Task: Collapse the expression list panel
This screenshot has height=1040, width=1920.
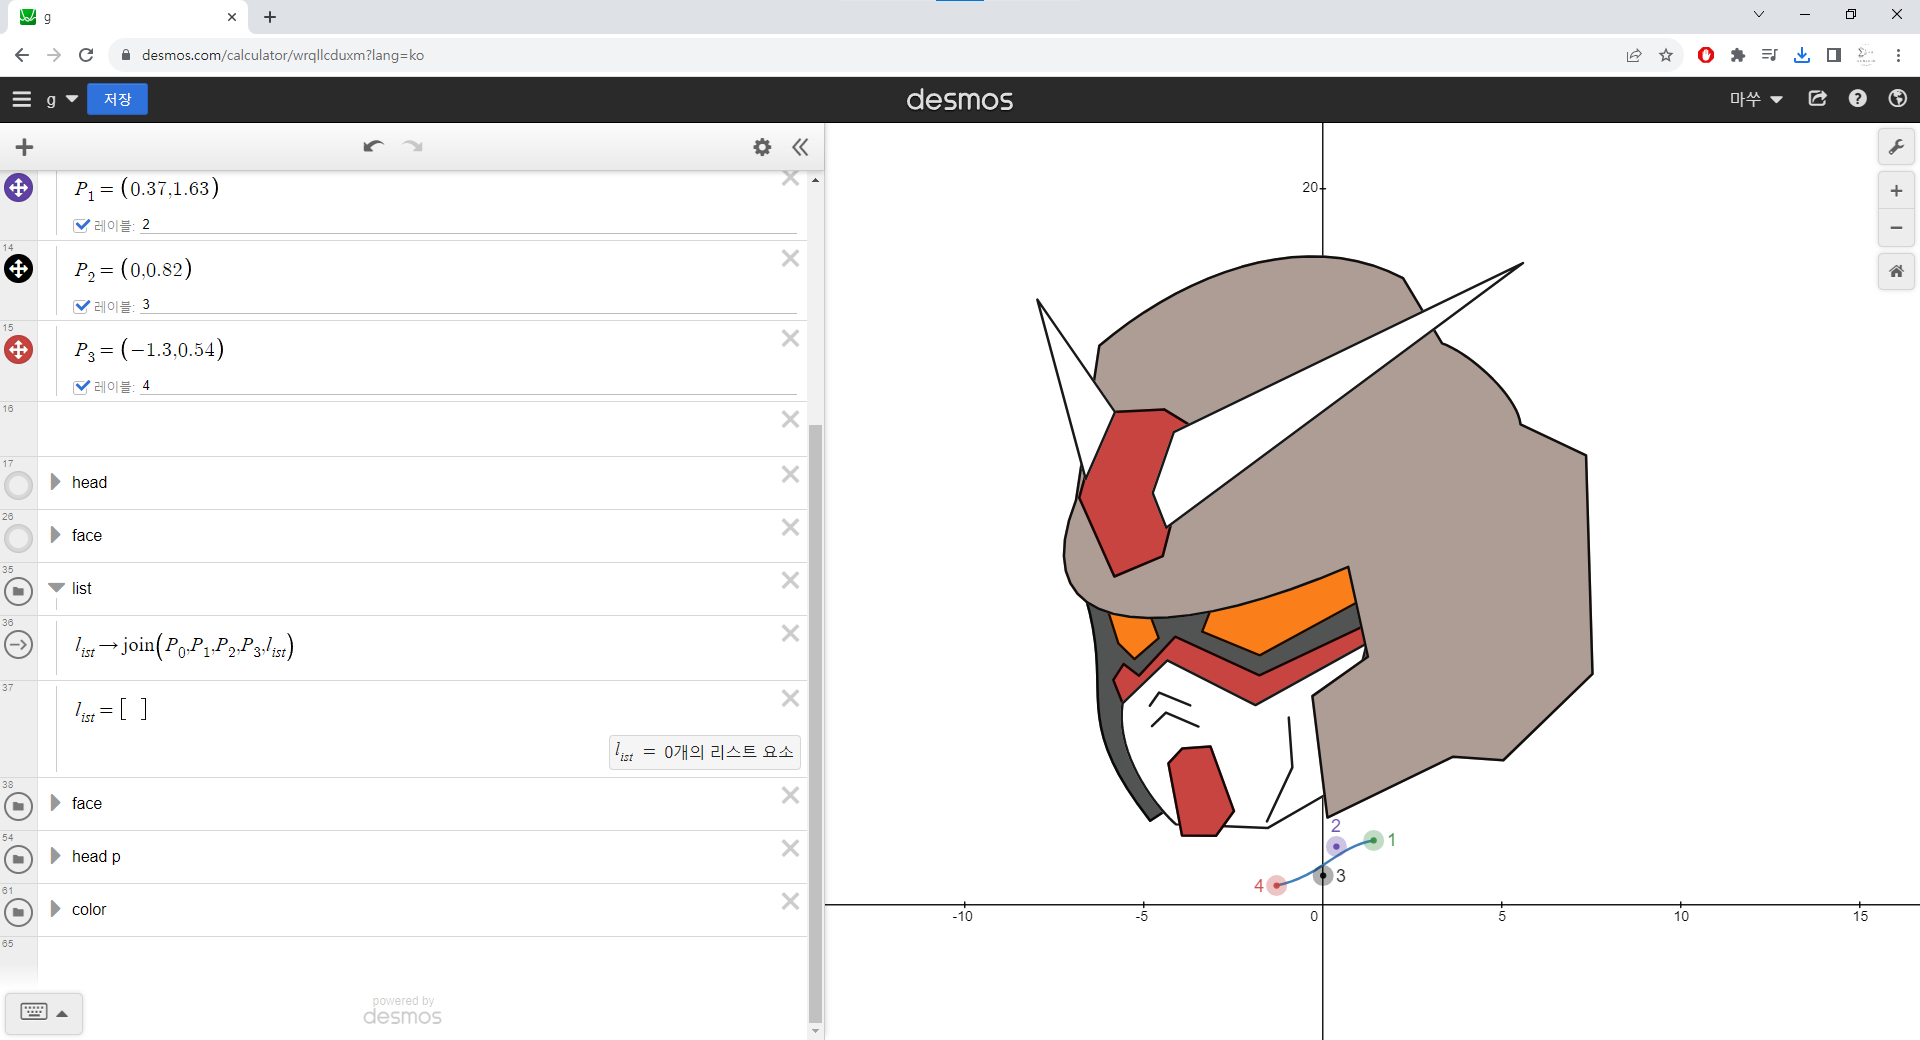Action: pos(800,147)
